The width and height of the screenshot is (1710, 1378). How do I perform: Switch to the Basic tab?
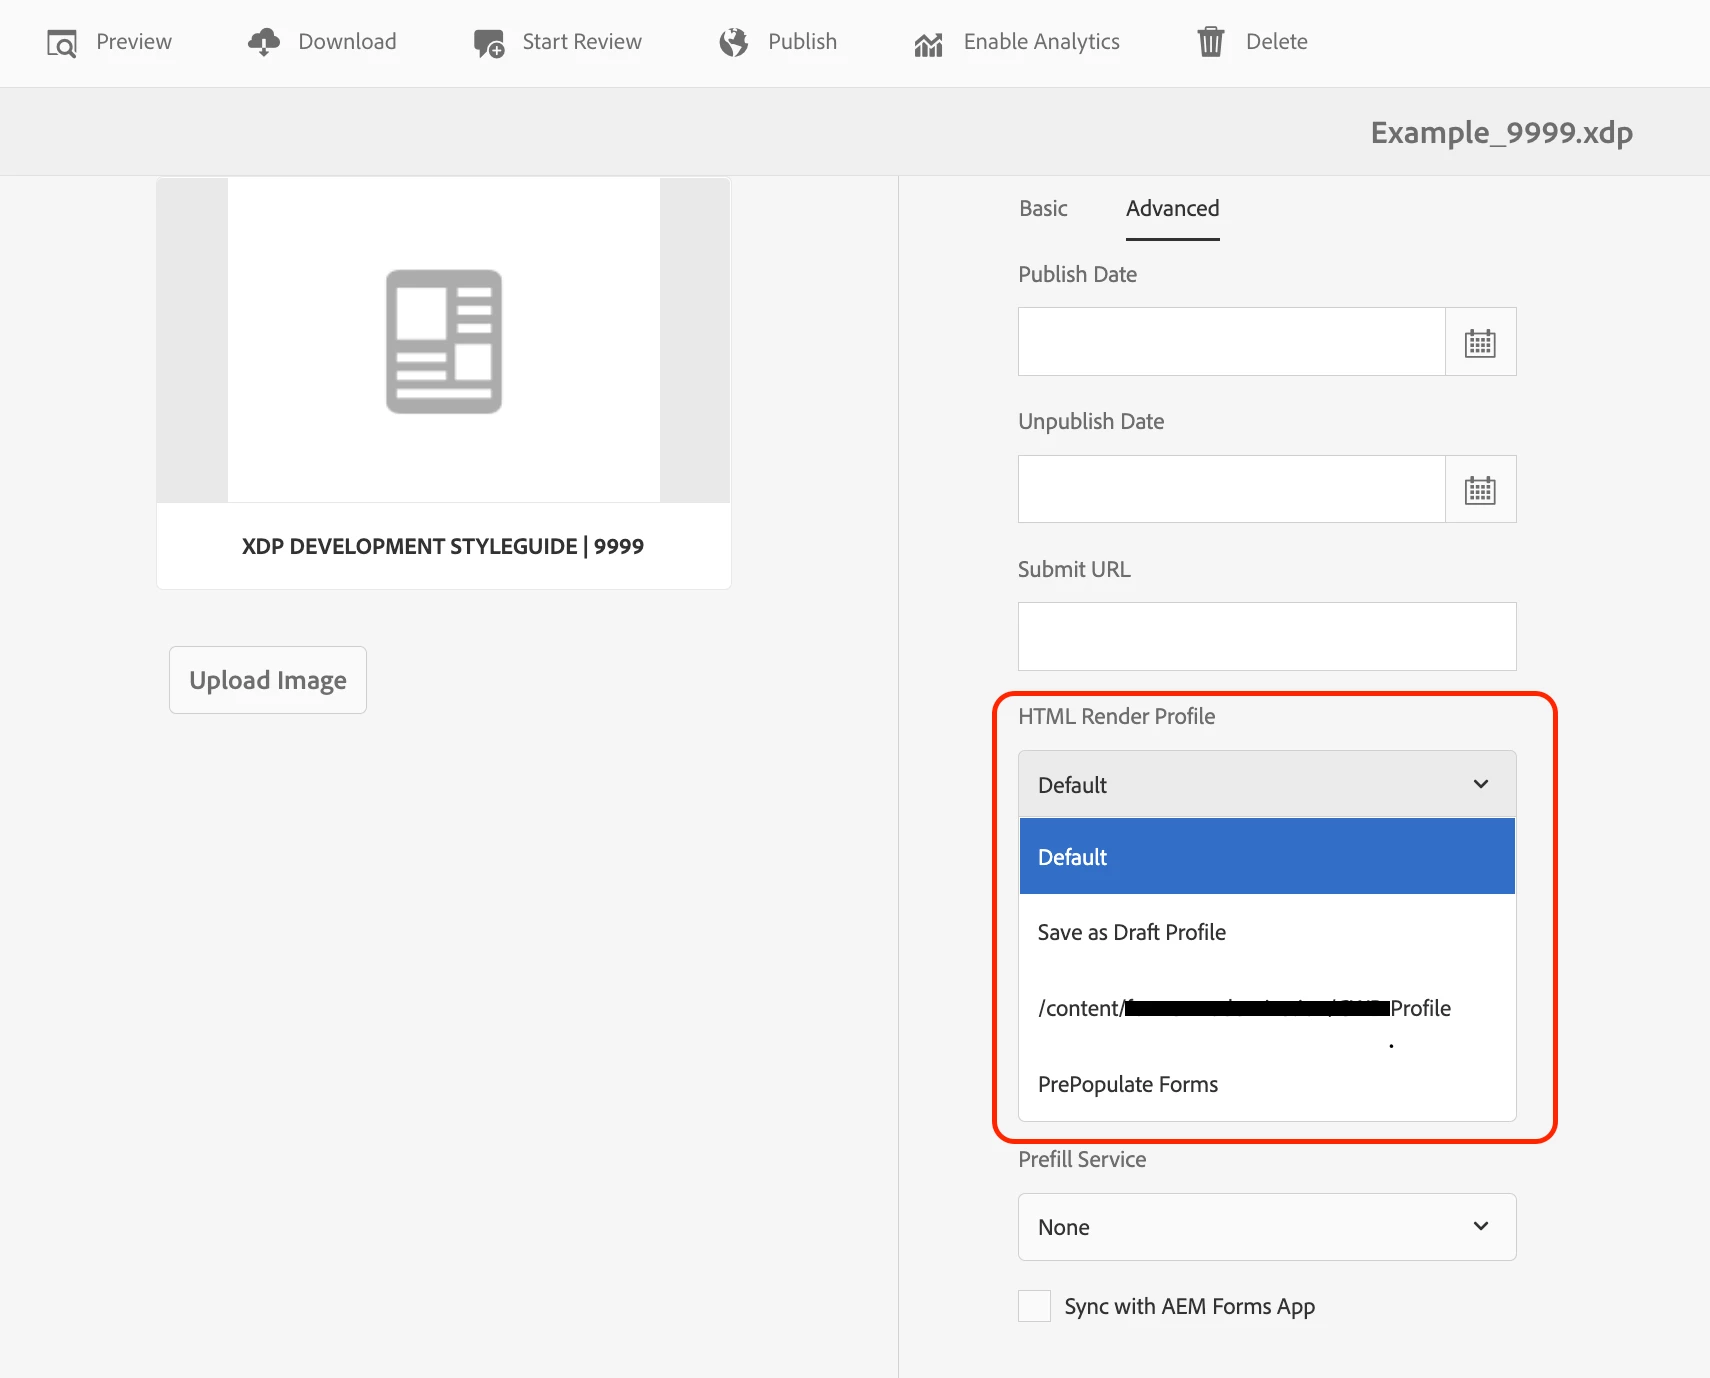point(1043,208)
